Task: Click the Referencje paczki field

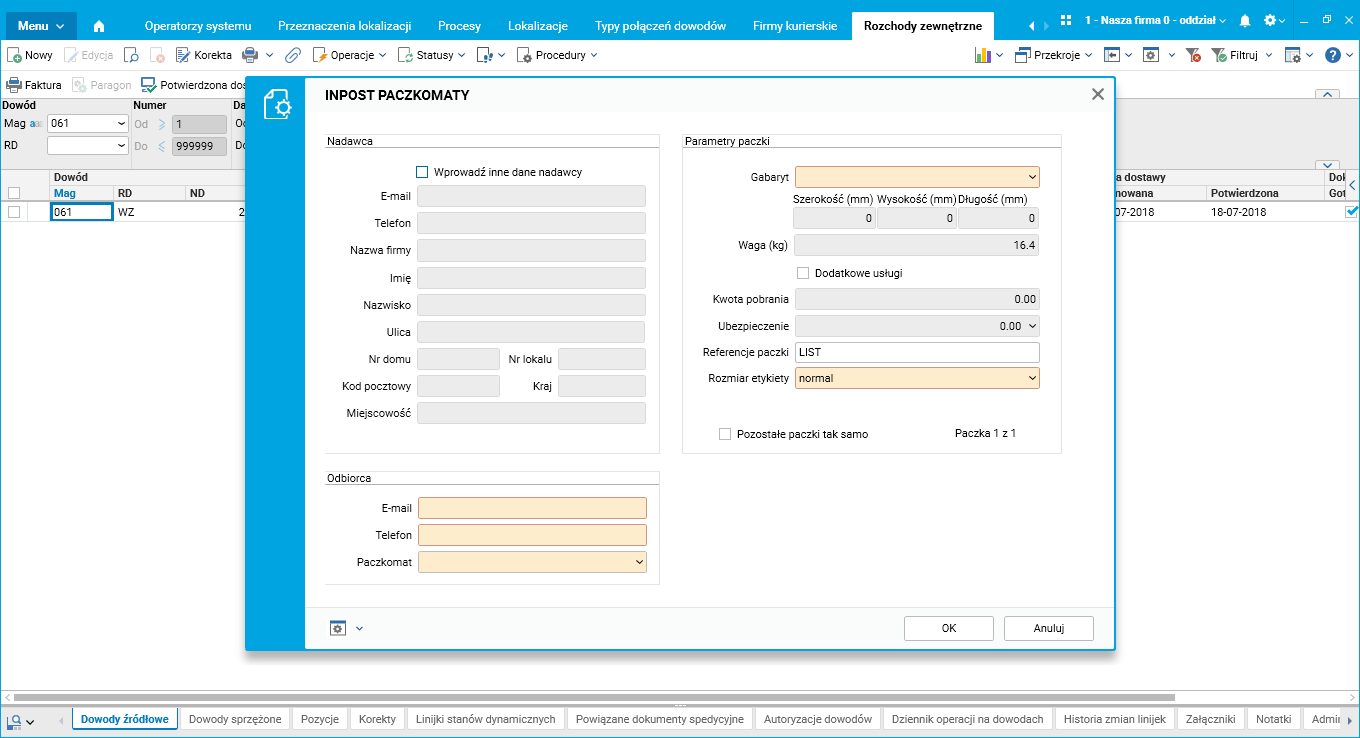Action: click(x=918, y=352)
